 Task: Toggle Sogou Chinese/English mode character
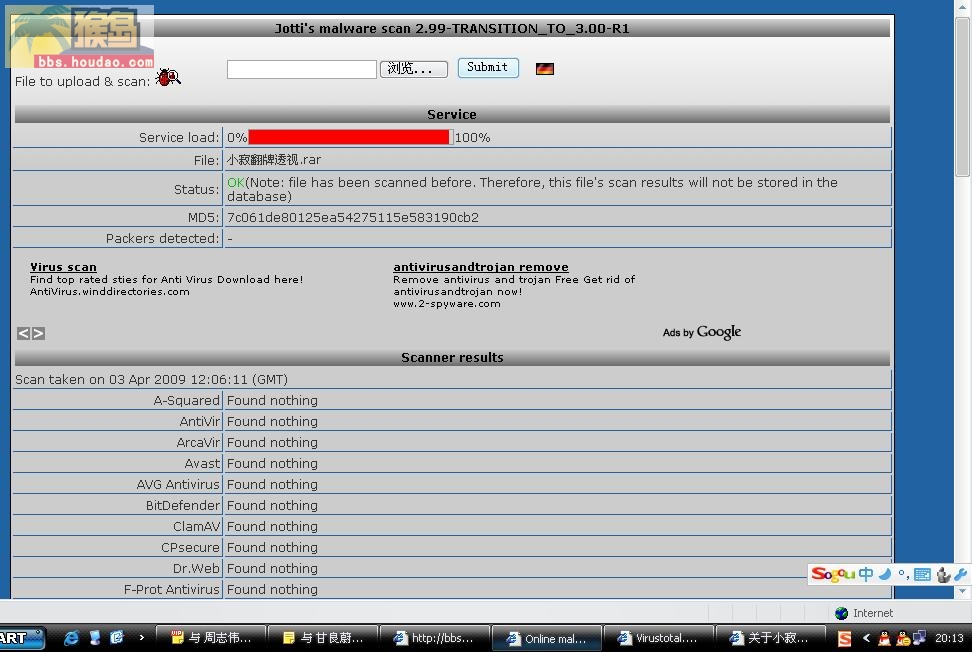(x=865, y=575)
